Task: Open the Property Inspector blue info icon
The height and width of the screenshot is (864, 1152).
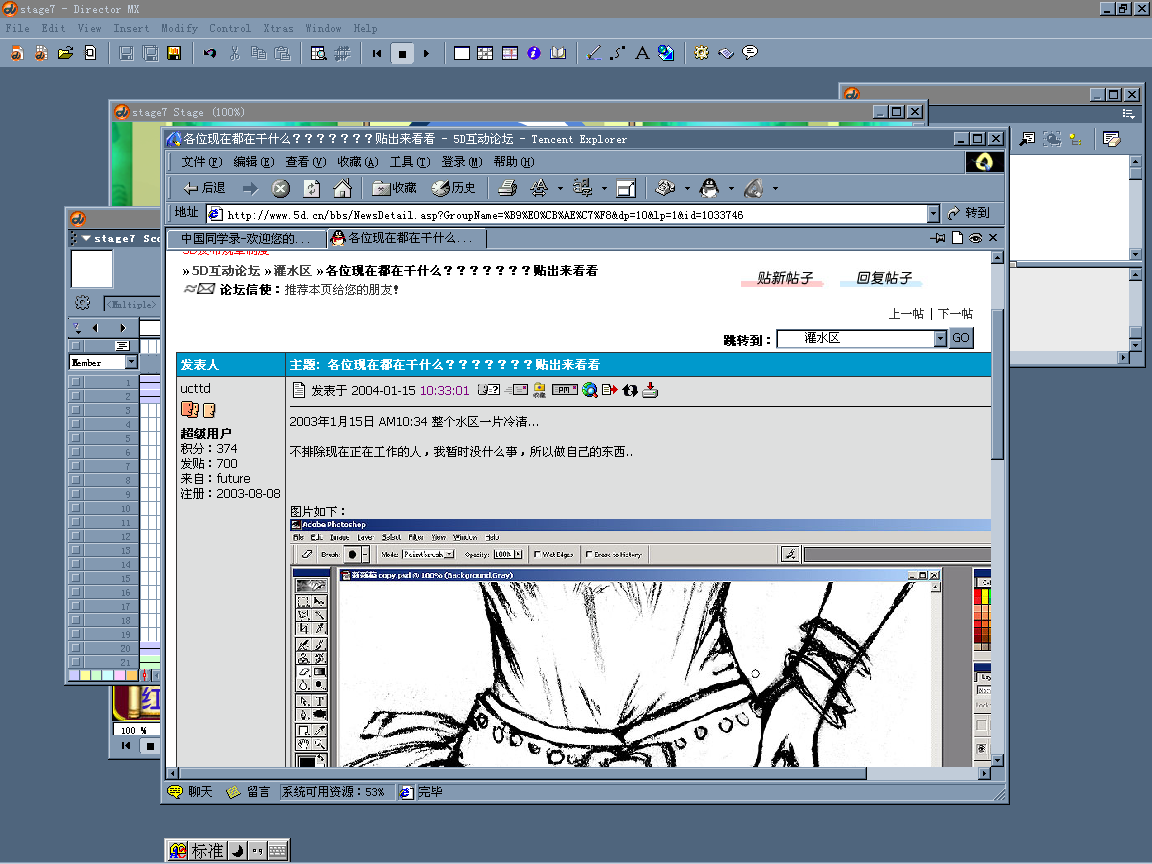Action: [x=534, y=53]
